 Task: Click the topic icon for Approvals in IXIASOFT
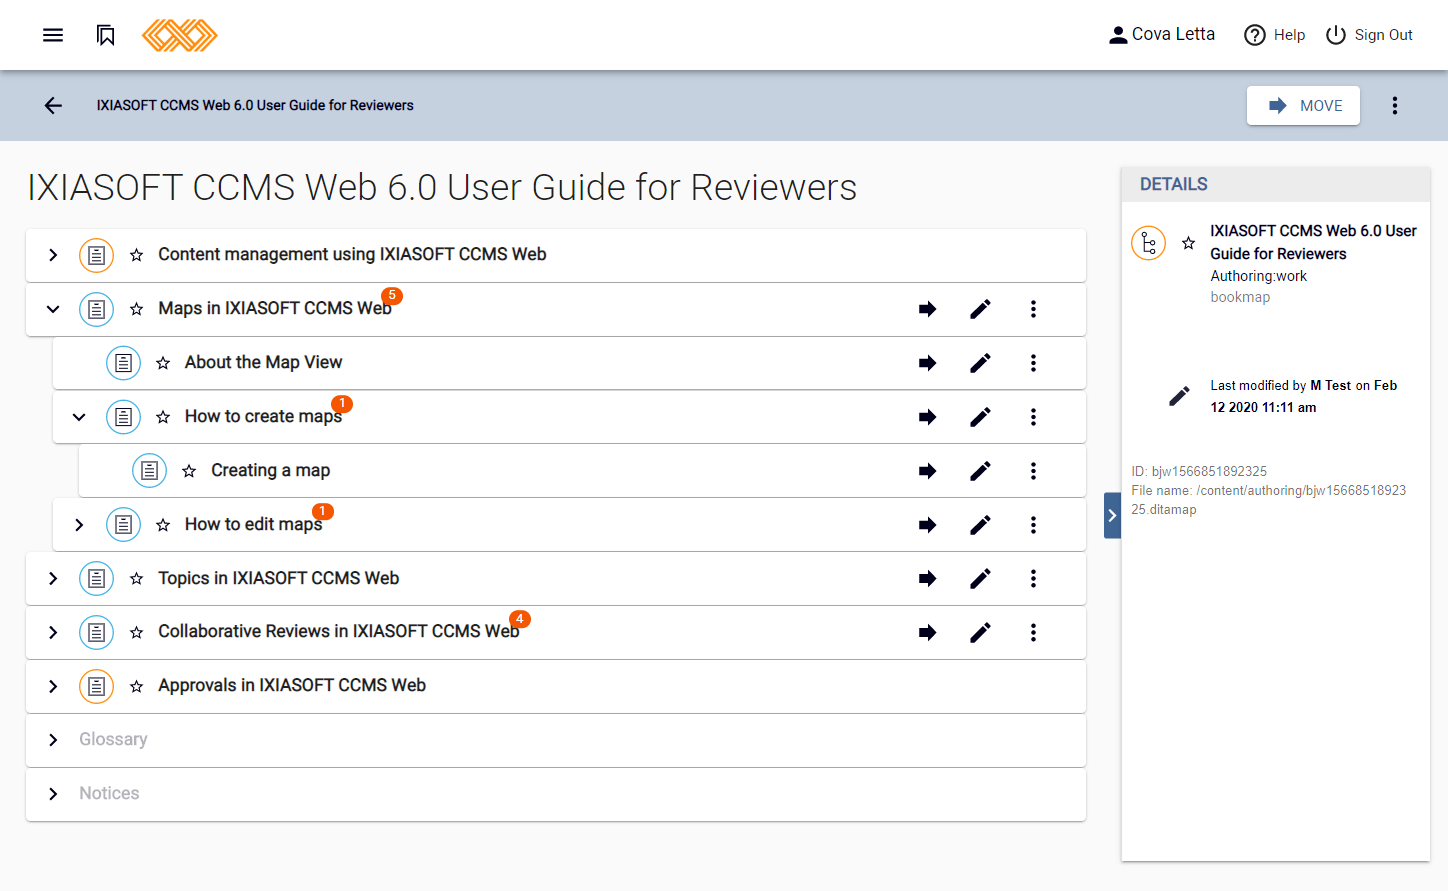(x=96, y=687)
